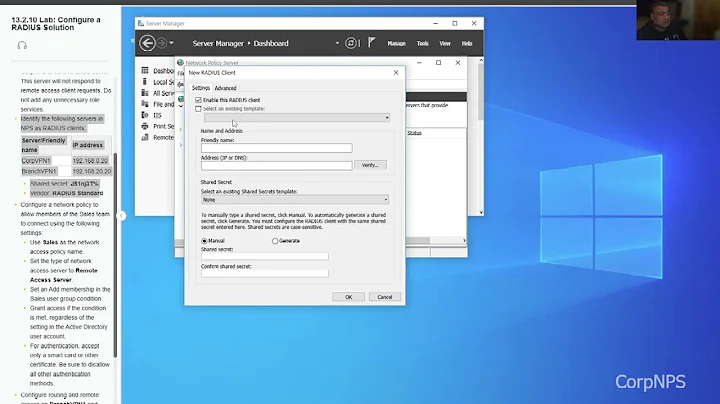This screenshot has width=720, height=404.
Task: Click the Server Manager title bar icon
Action: click(x=141, y=23)
